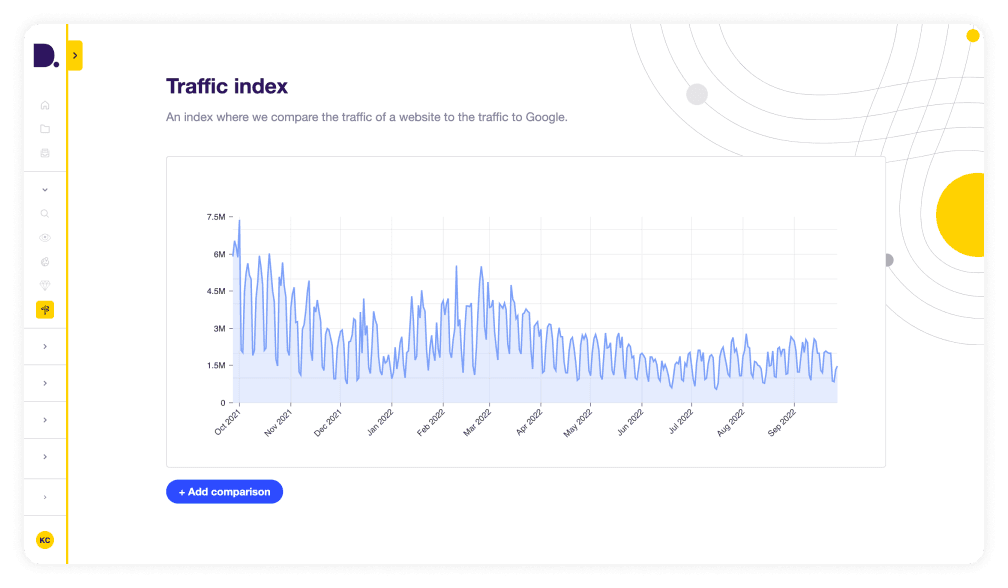Expand the first collapsed sidebar section
Image resolution: width=1008 pixels, height=588 pixels.
pyautogui.click(x=45, y=346)
